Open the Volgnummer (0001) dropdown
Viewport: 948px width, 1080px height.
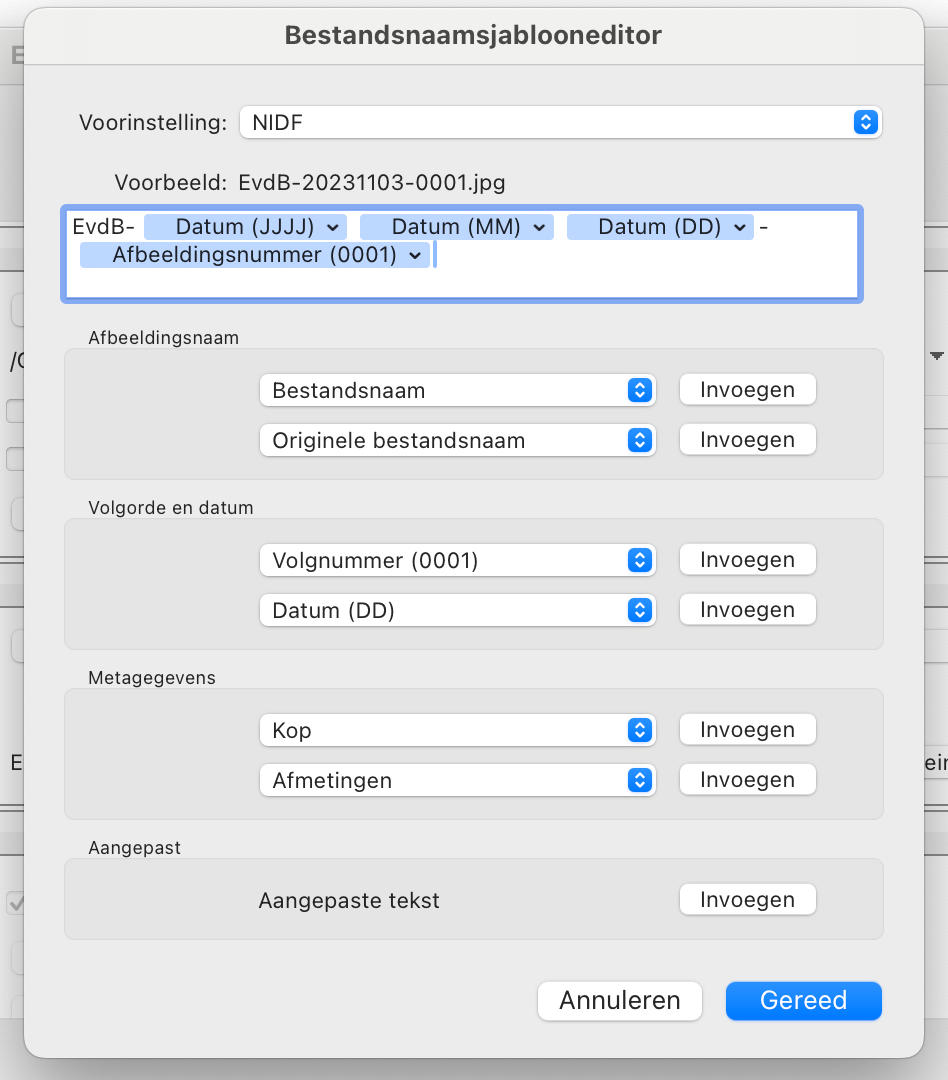[x=457, y=561]
